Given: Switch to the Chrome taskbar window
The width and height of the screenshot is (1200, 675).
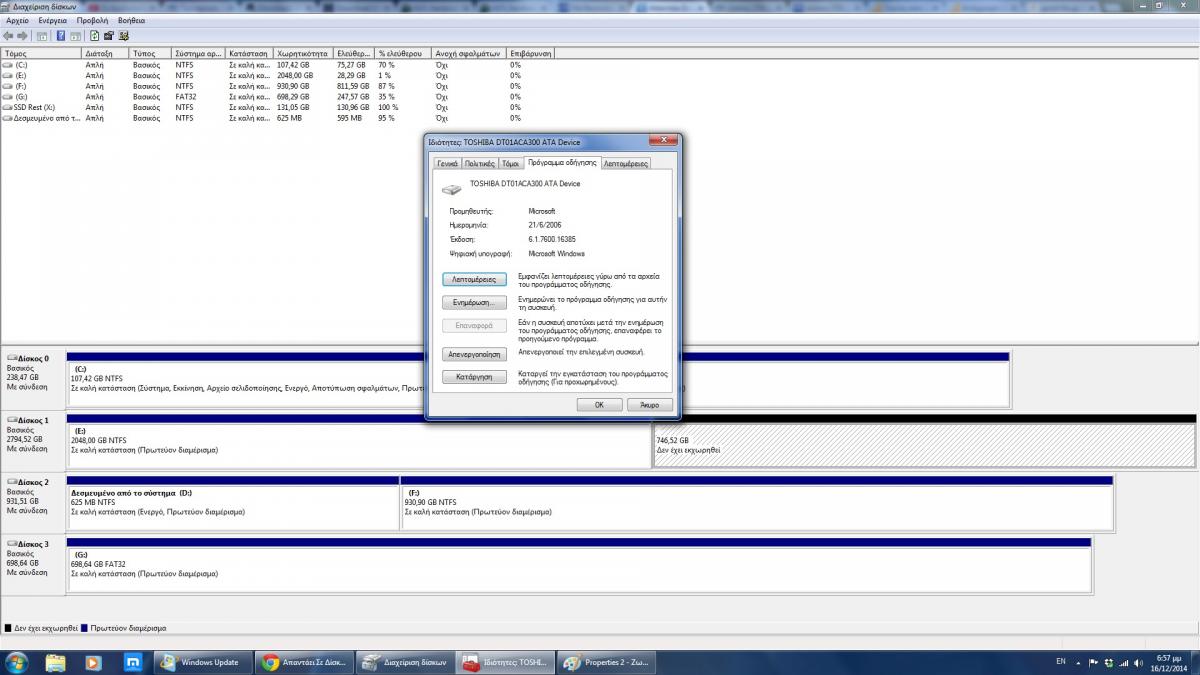Looking at the screenshot, I should 304,662.
